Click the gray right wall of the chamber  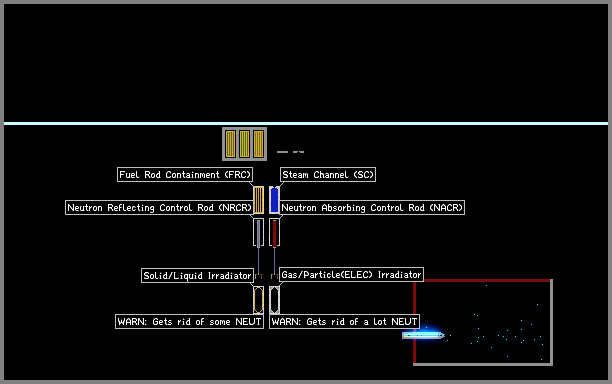point(552,322)
